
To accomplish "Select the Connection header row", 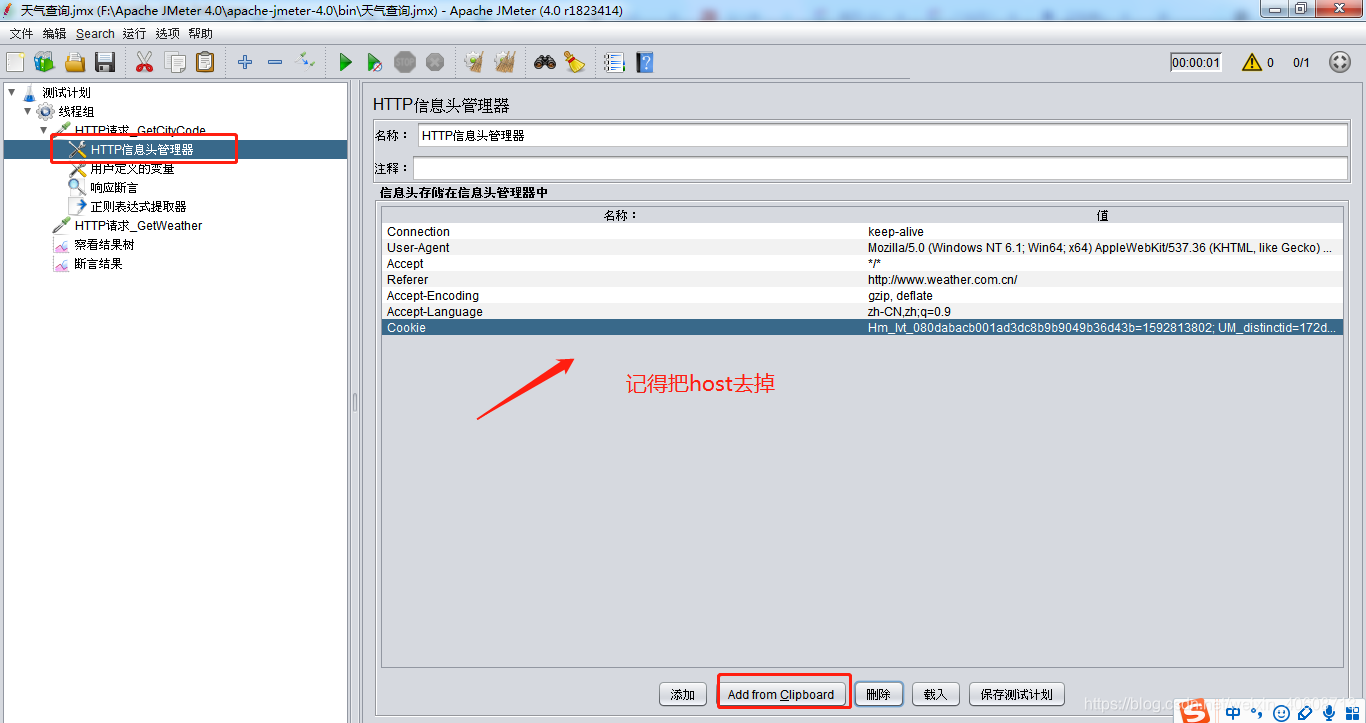I will [x=862, y=231].
